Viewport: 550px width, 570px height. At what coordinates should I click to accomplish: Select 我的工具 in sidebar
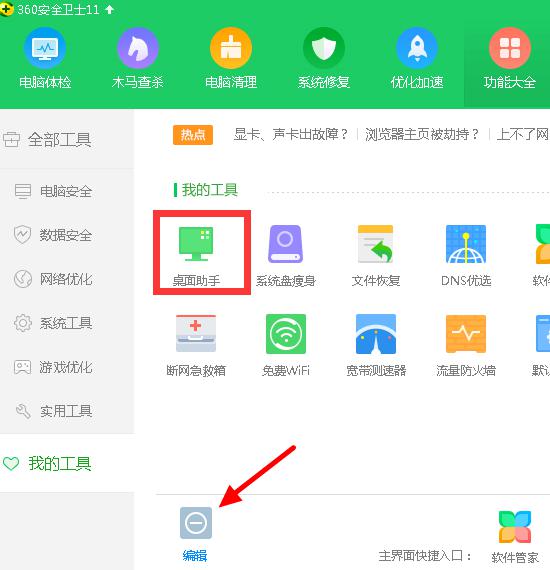[x=67, y=463]
